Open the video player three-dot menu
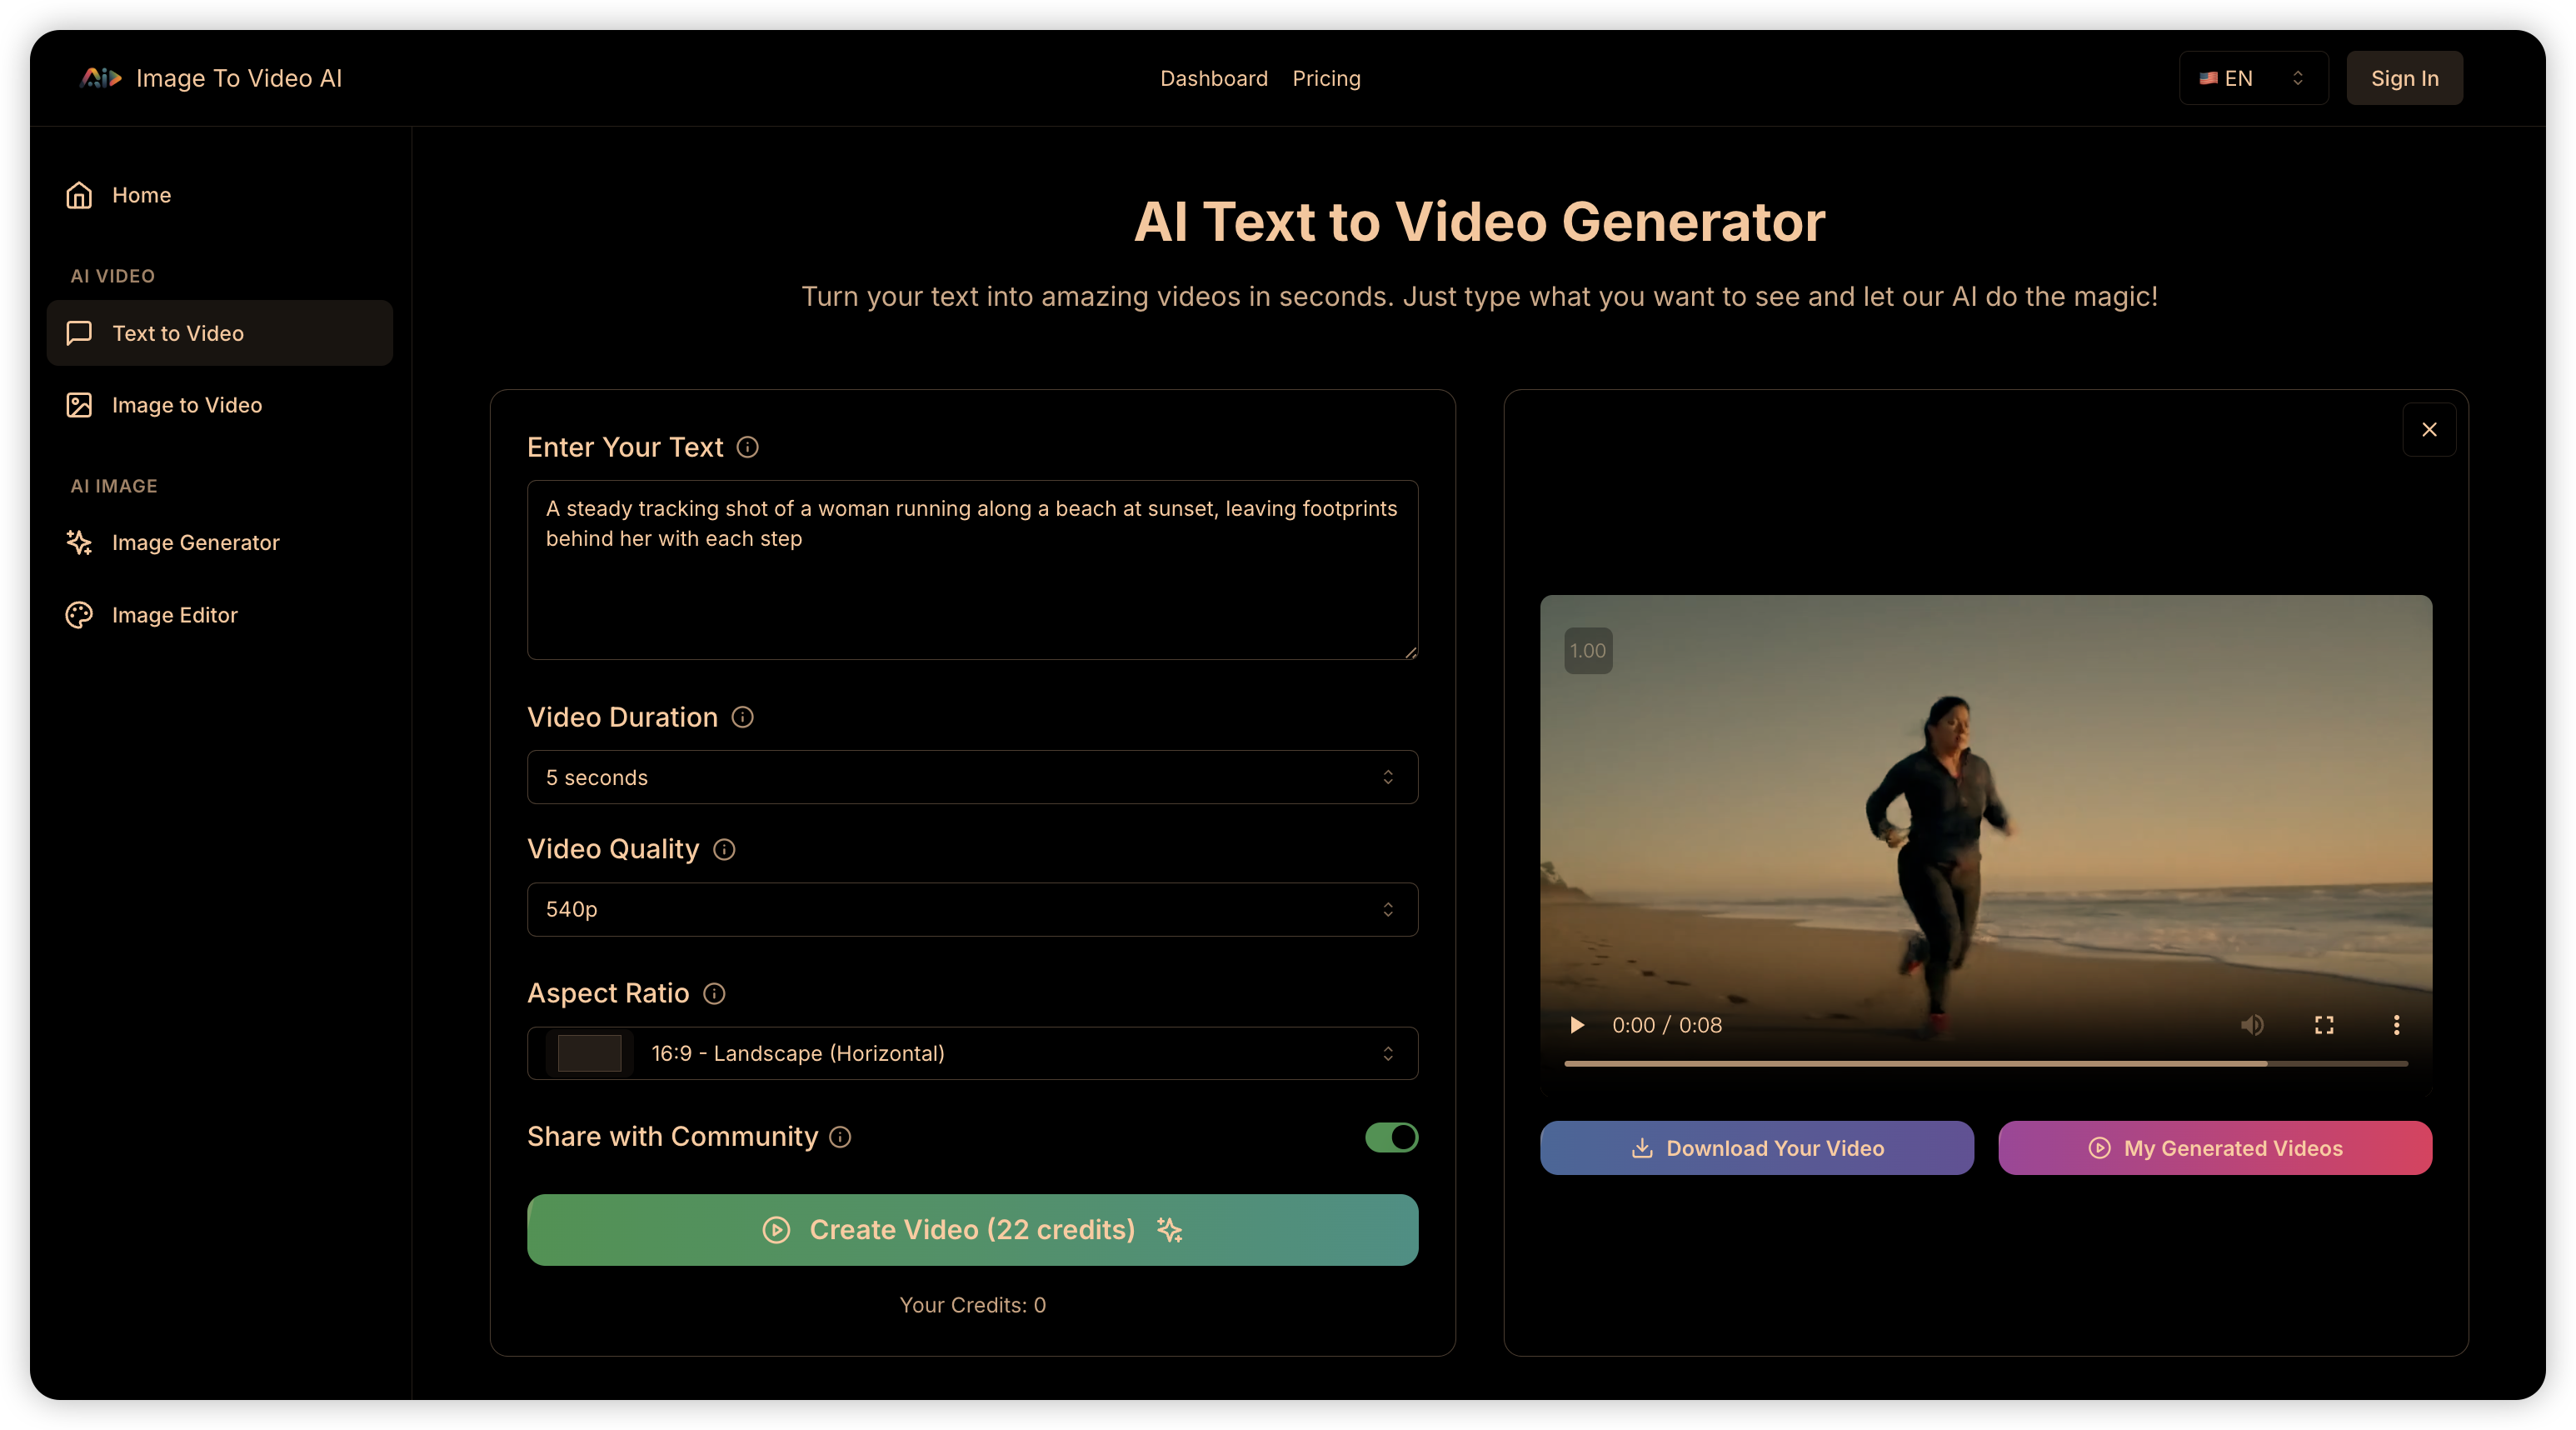 point(2396,1025)
